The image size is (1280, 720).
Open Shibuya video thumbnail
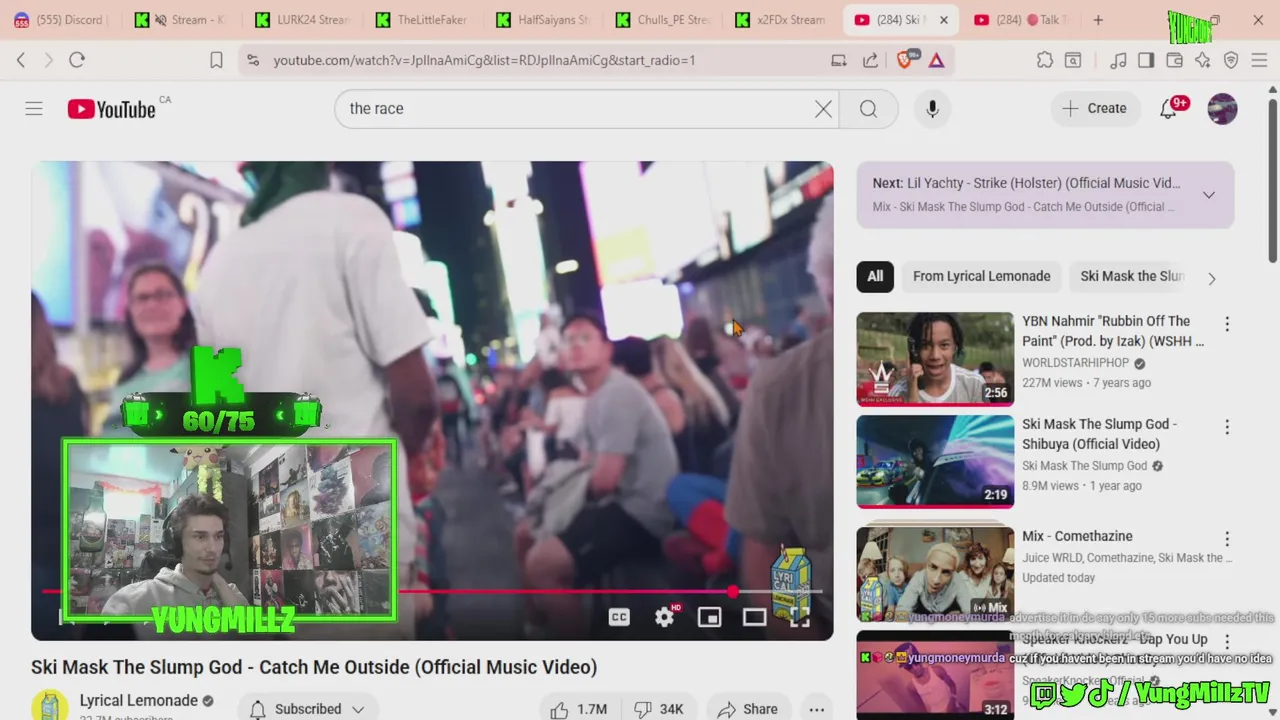[x=935, y=462]
